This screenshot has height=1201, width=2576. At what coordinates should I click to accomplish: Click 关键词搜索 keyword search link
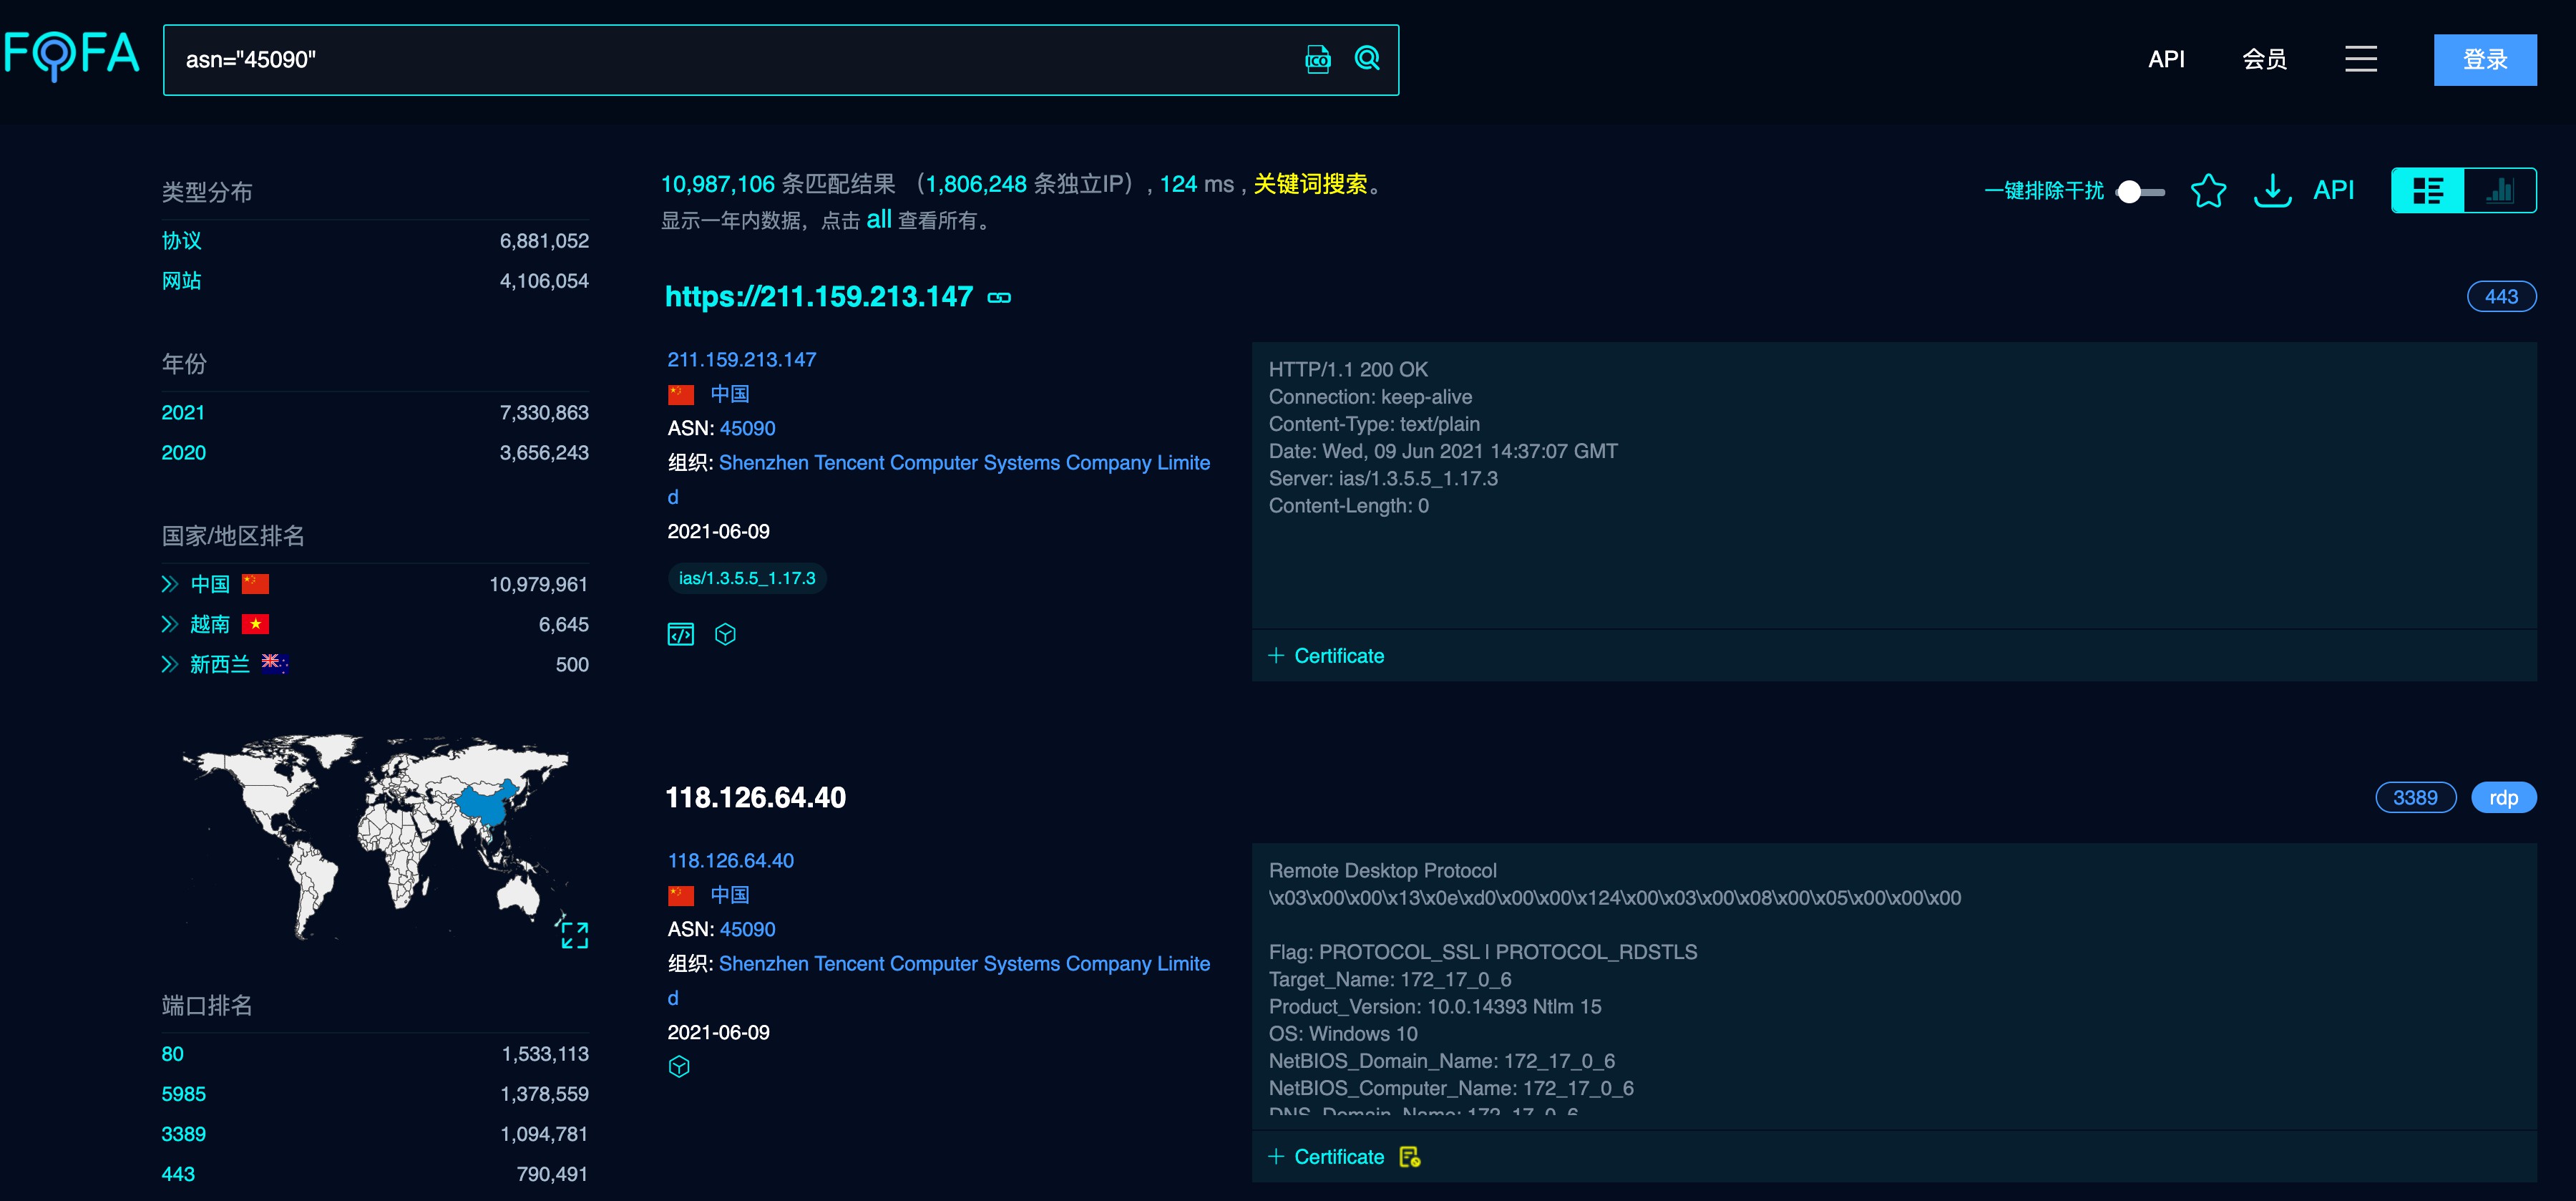(x=1310, y=184)
